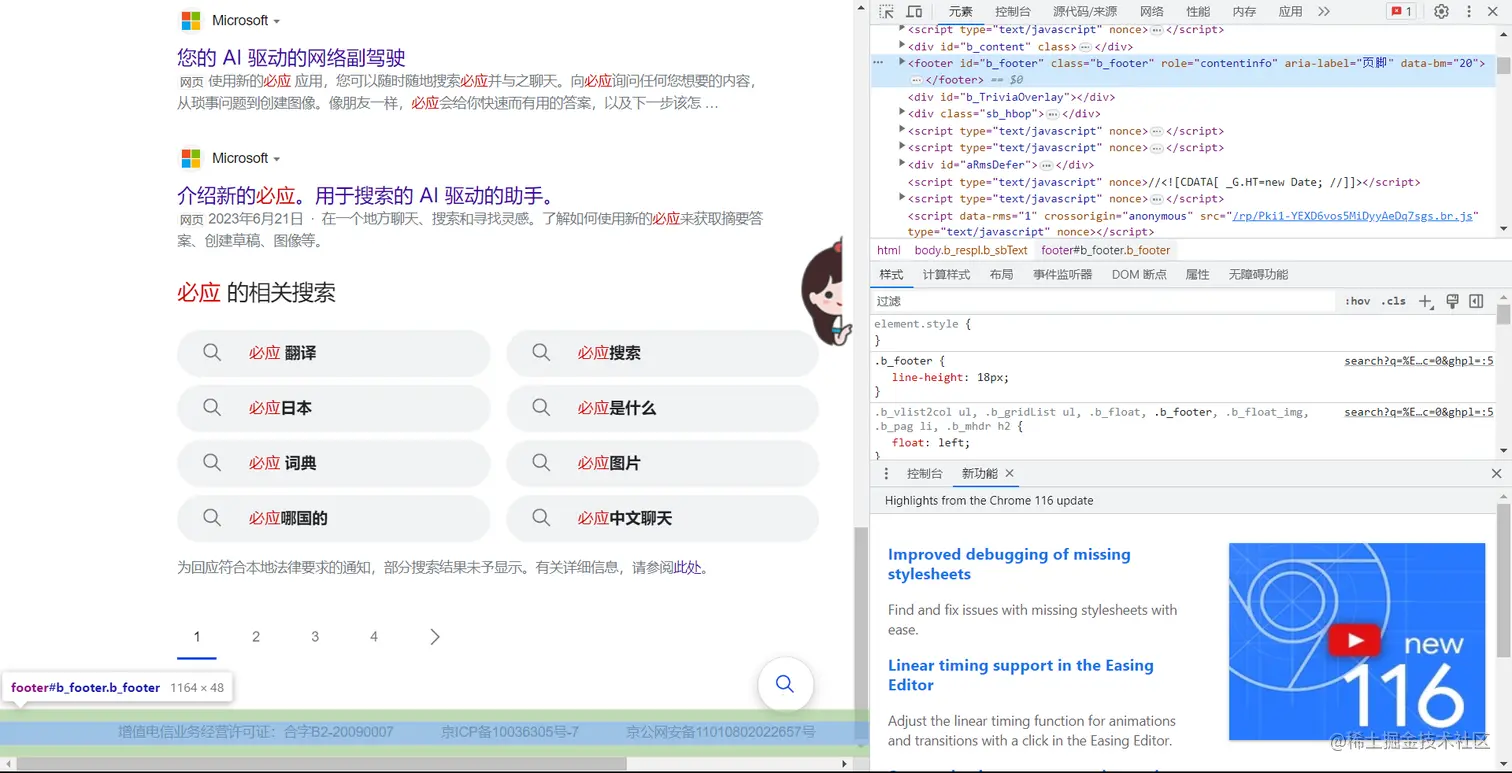Click the Microsoft logo of the first result
The height and width of the screenshot is (773, 1512).
pos(191,20)
